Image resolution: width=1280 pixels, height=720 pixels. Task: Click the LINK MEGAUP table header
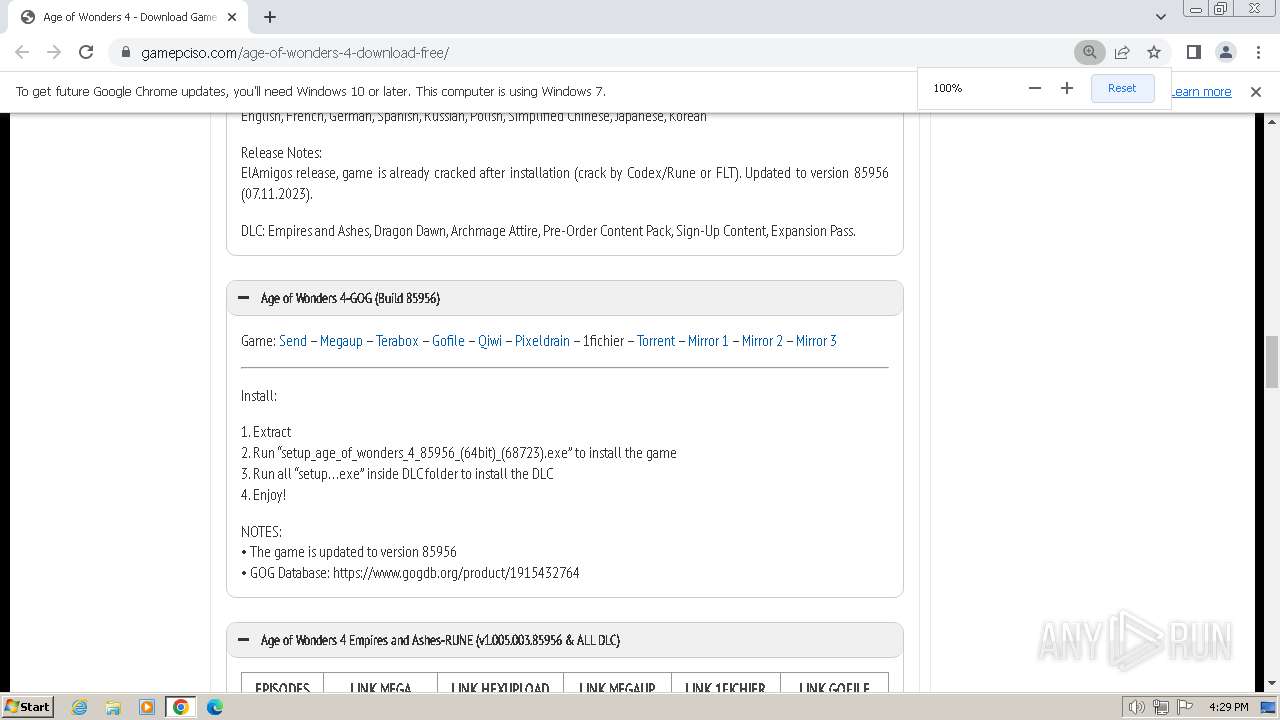[x=617, y=688]
